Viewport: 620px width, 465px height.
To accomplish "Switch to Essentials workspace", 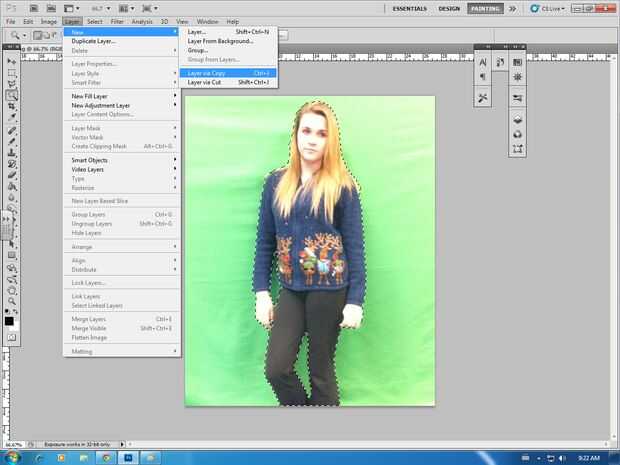I will (410, 8).
